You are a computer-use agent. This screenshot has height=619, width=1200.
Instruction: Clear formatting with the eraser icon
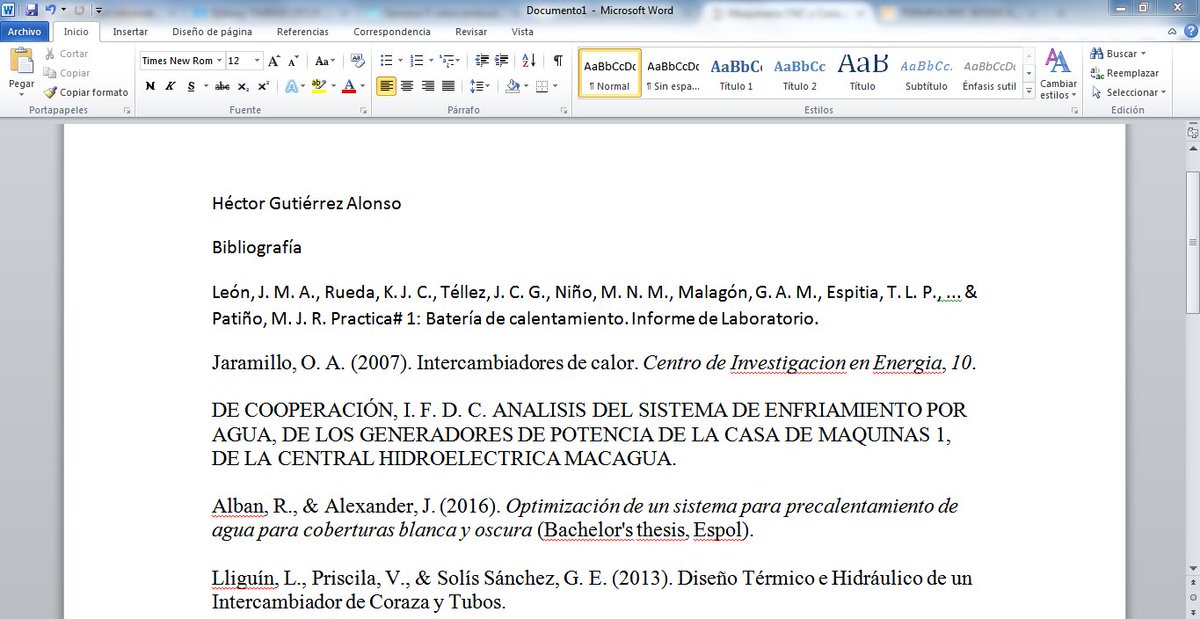(x=357, y=61)
